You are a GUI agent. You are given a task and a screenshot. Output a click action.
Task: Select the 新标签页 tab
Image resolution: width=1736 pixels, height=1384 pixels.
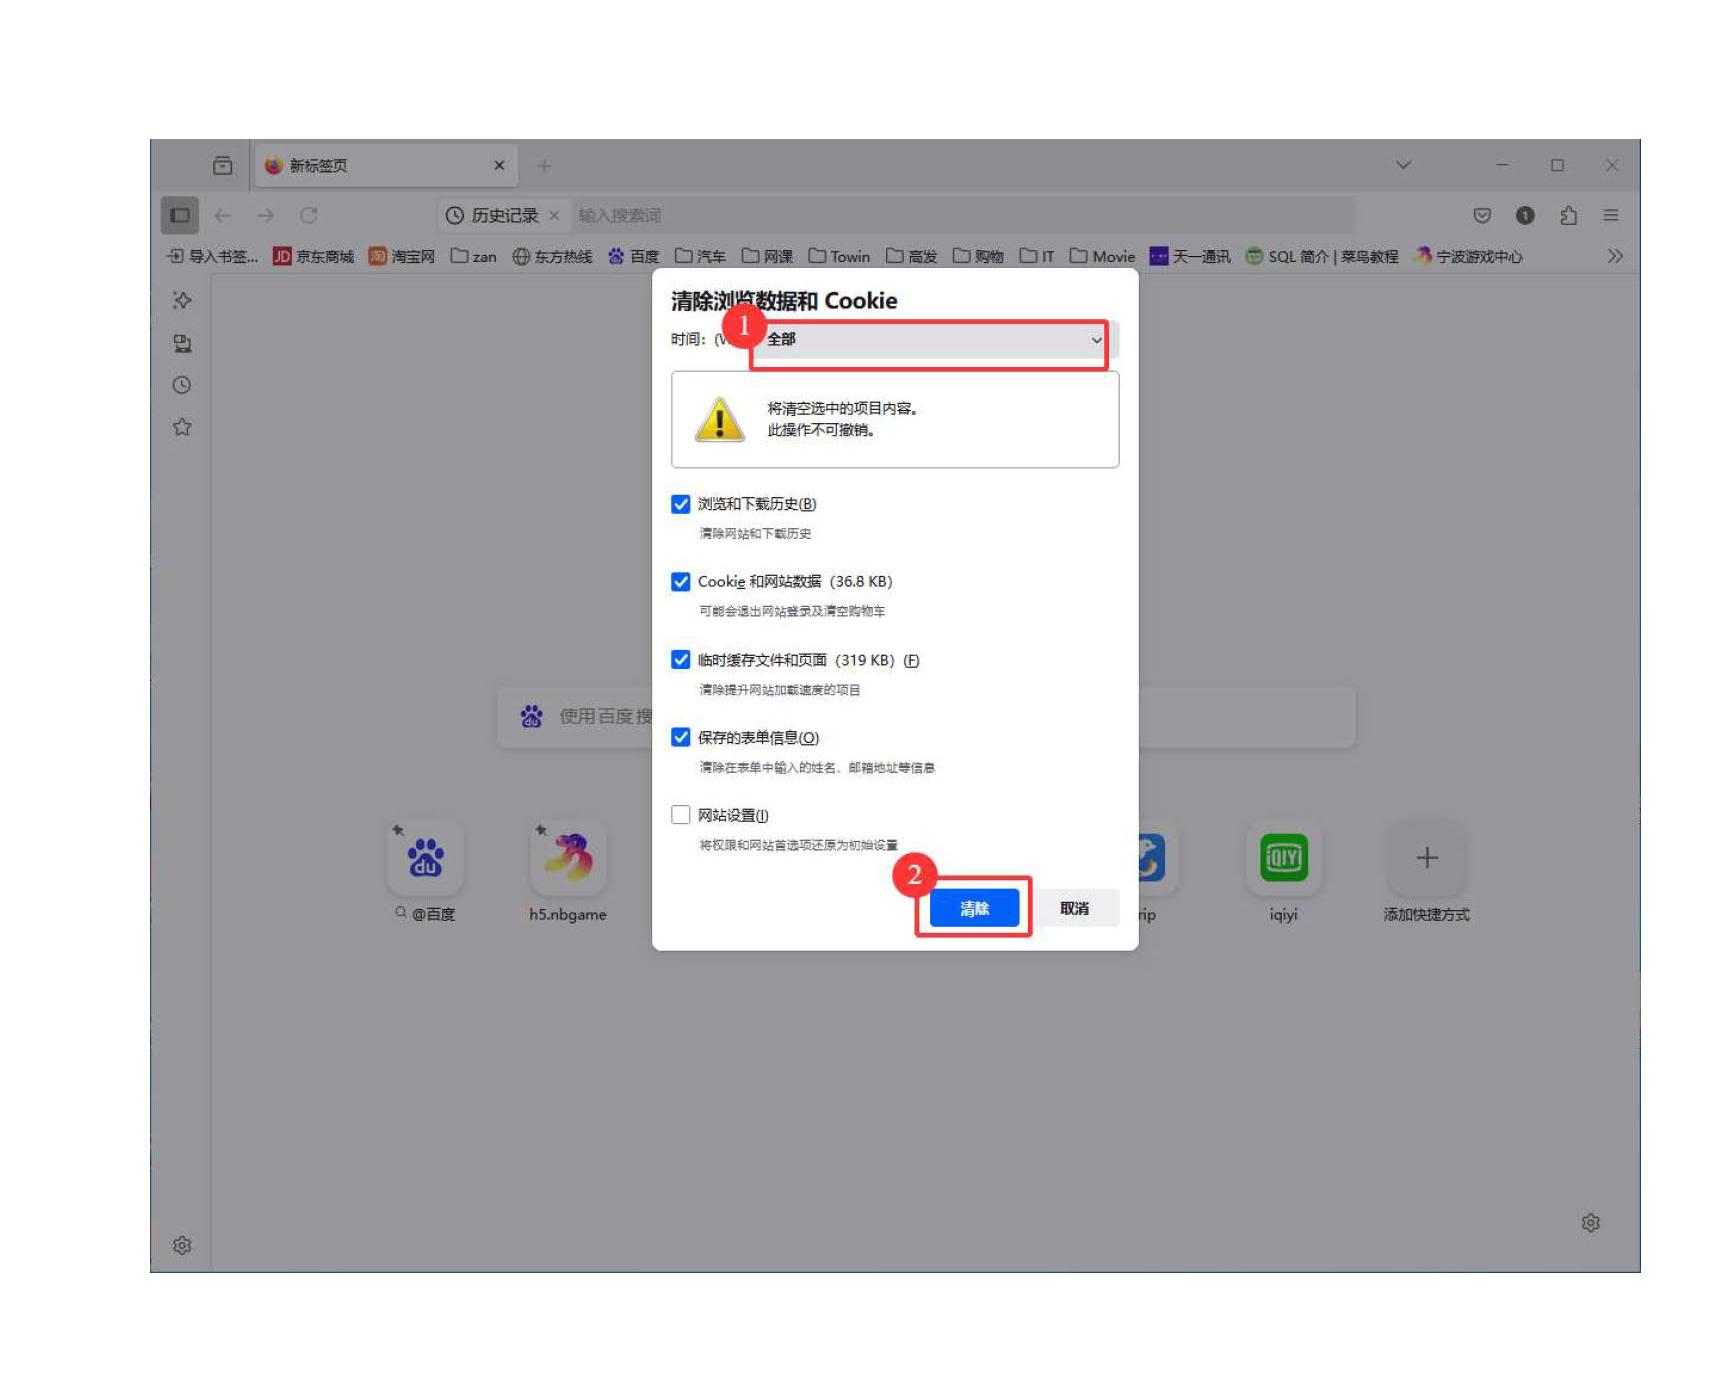(x=386, y=165)
